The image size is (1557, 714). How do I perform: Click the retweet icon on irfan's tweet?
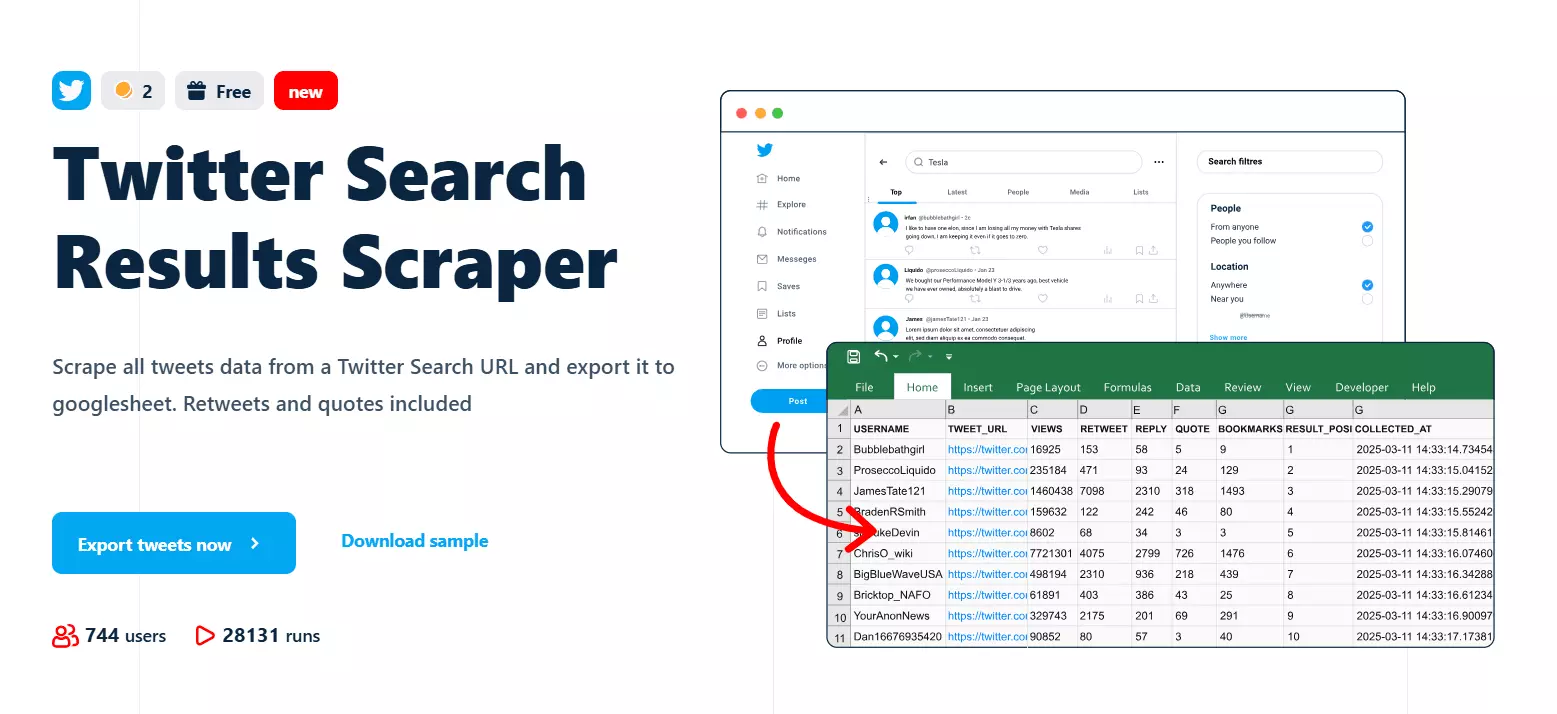[x=976, y=250]
